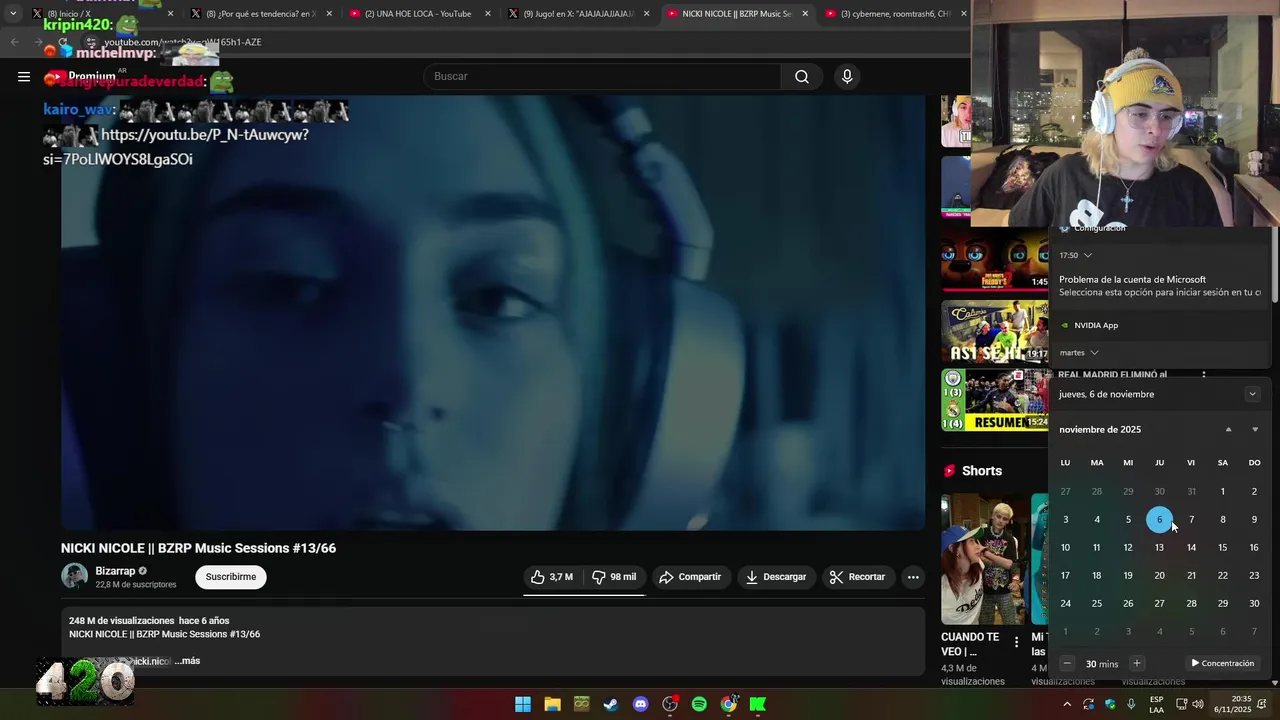Select November 30 in the calendar
The image size is (1280, 720).
point(1254,603)
